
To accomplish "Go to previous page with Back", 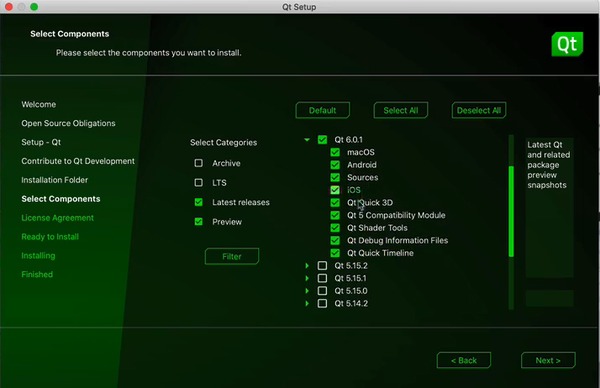I will pos(464,360).
